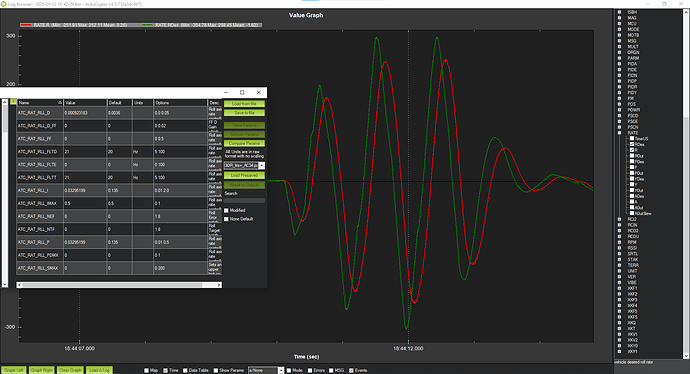690x374 pixels.
Task: Click the Graph Left button
Action: pos(14,370)
